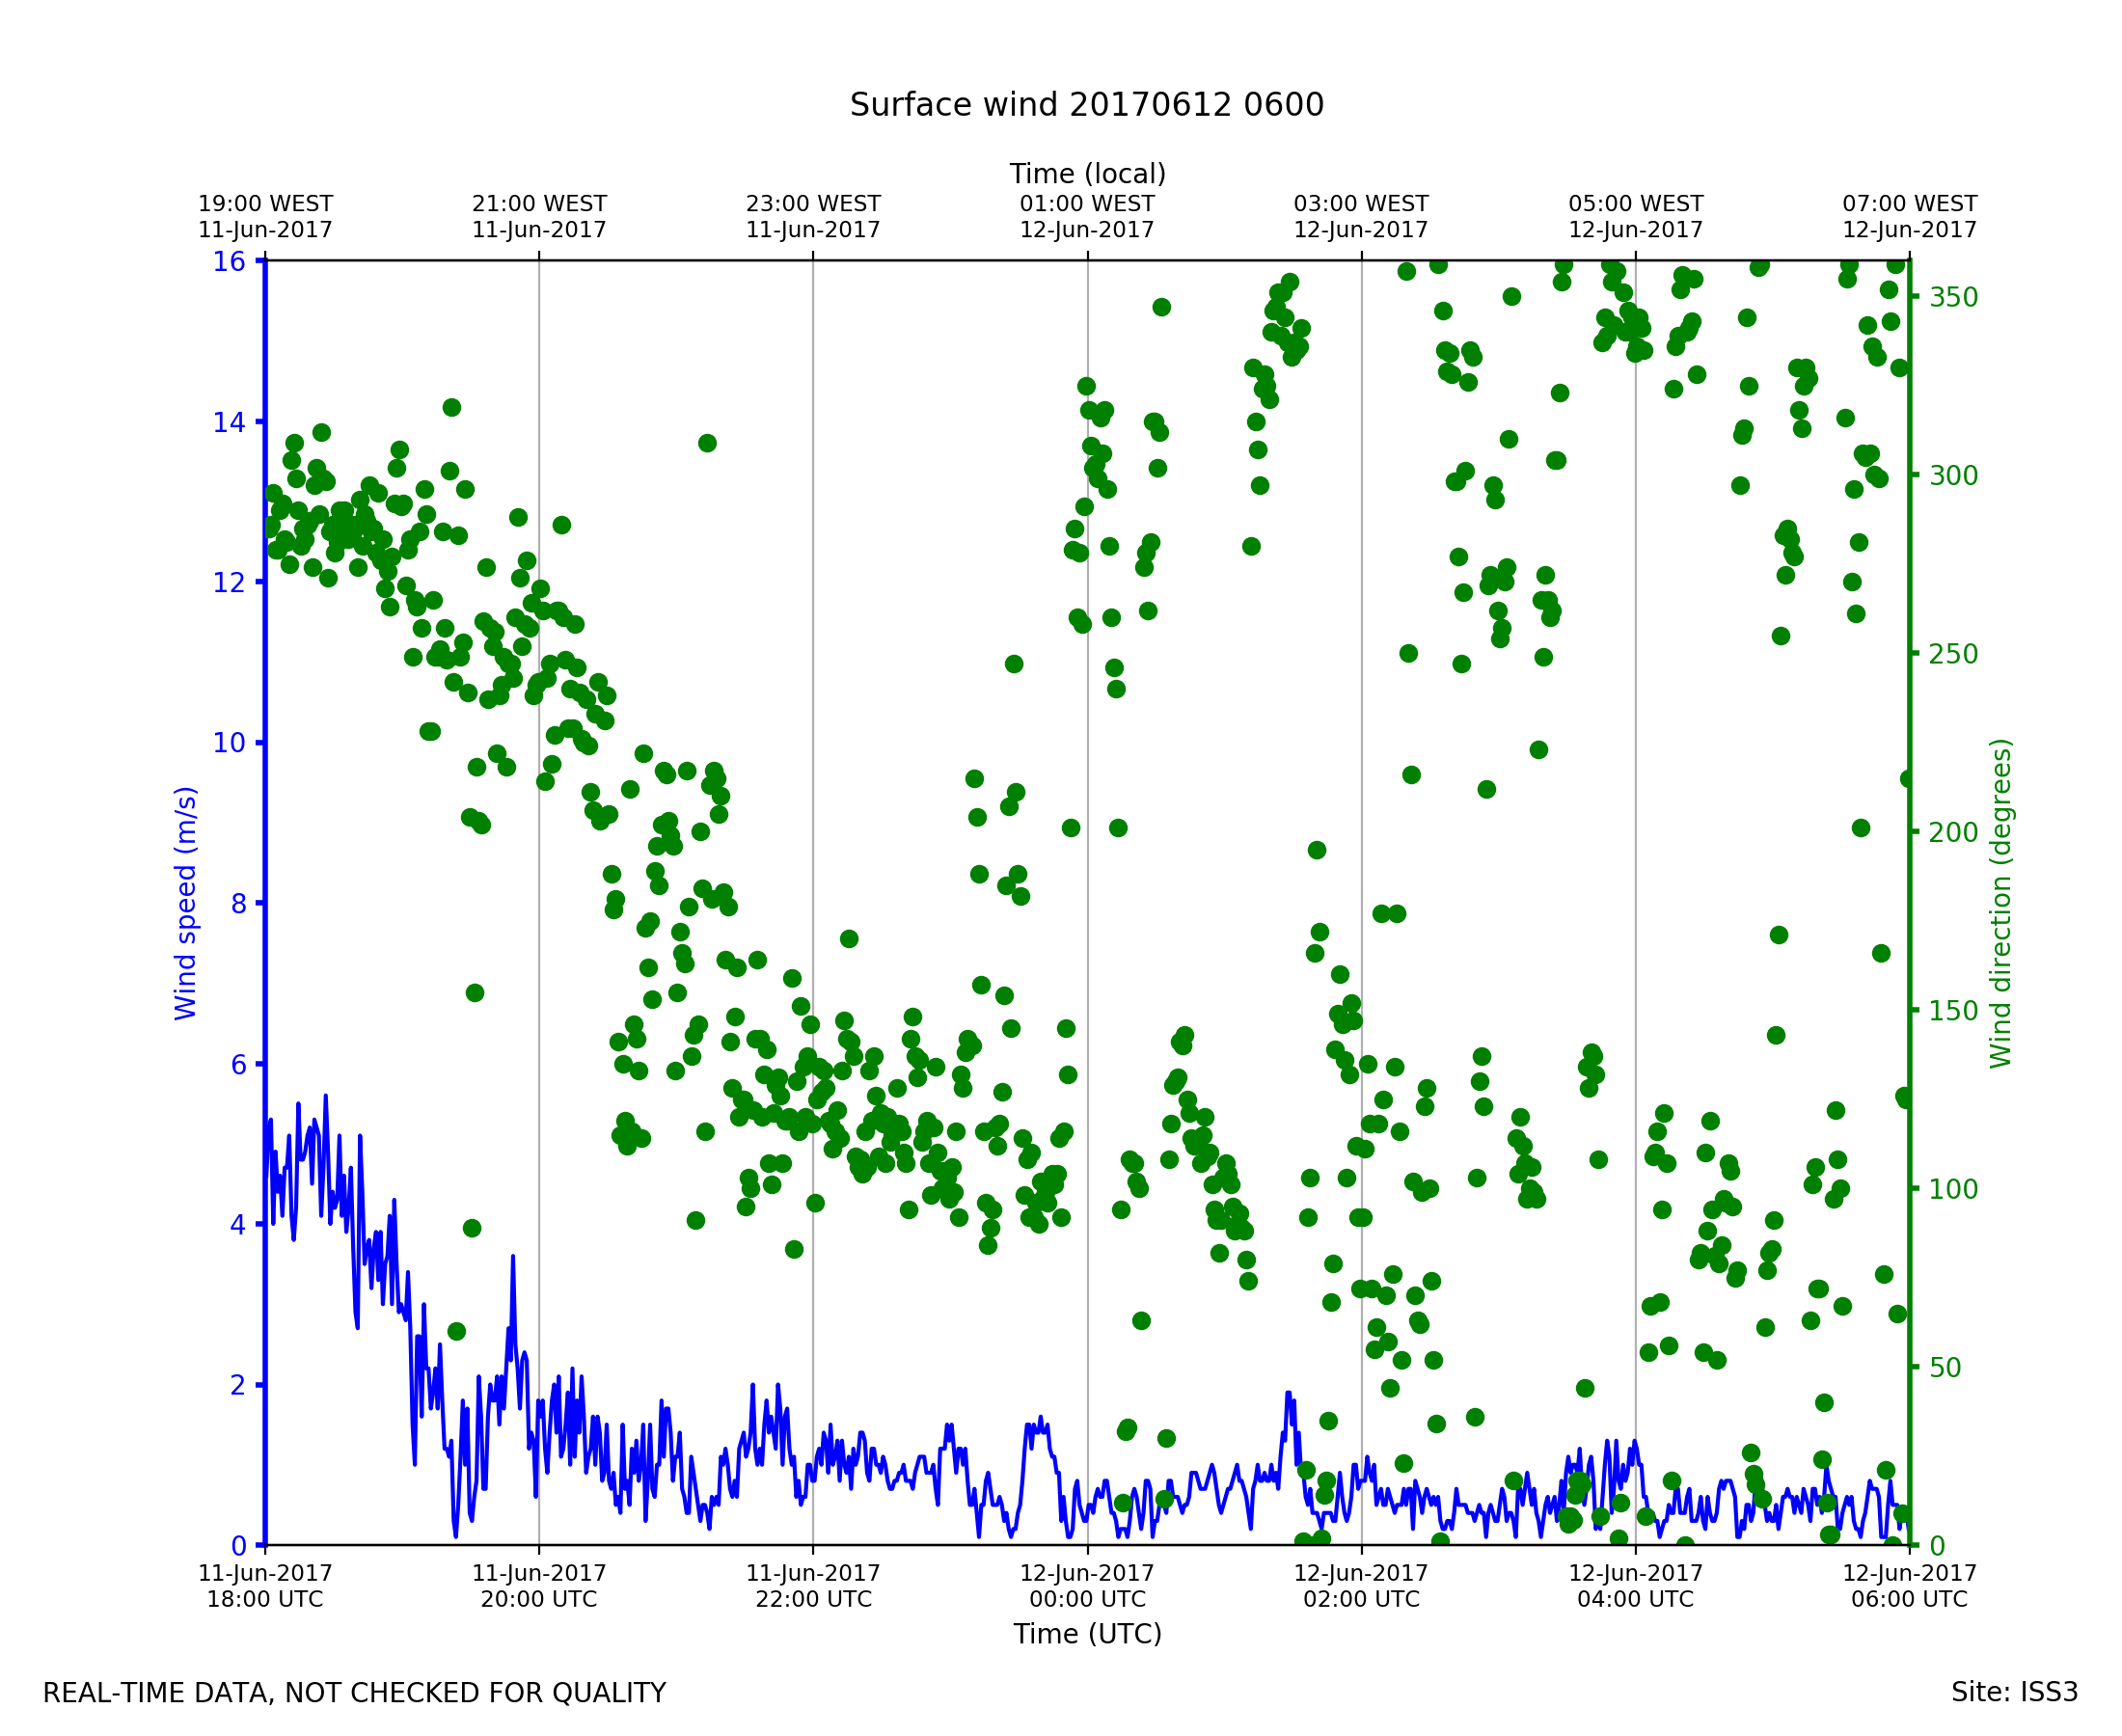
Task: Click the blue '16' wind speed tick
Action: 228,262
